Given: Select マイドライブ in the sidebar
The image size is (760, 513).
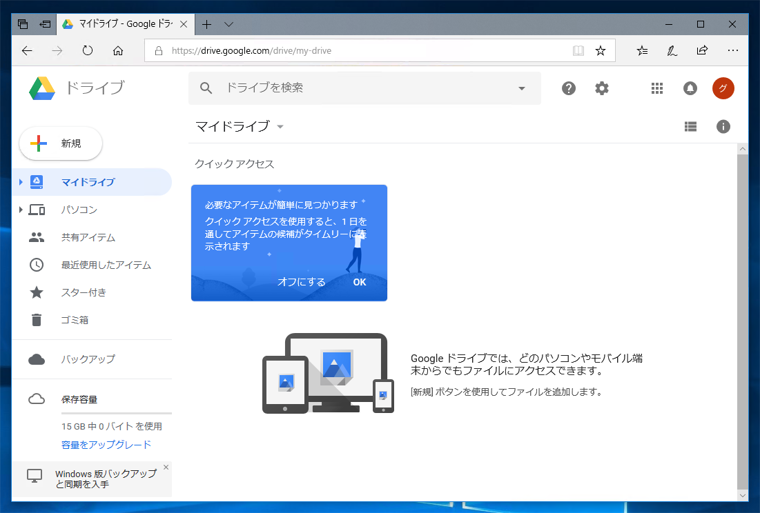Looking at the screenshot, I should pyautogui.click(x=92, y=182).
